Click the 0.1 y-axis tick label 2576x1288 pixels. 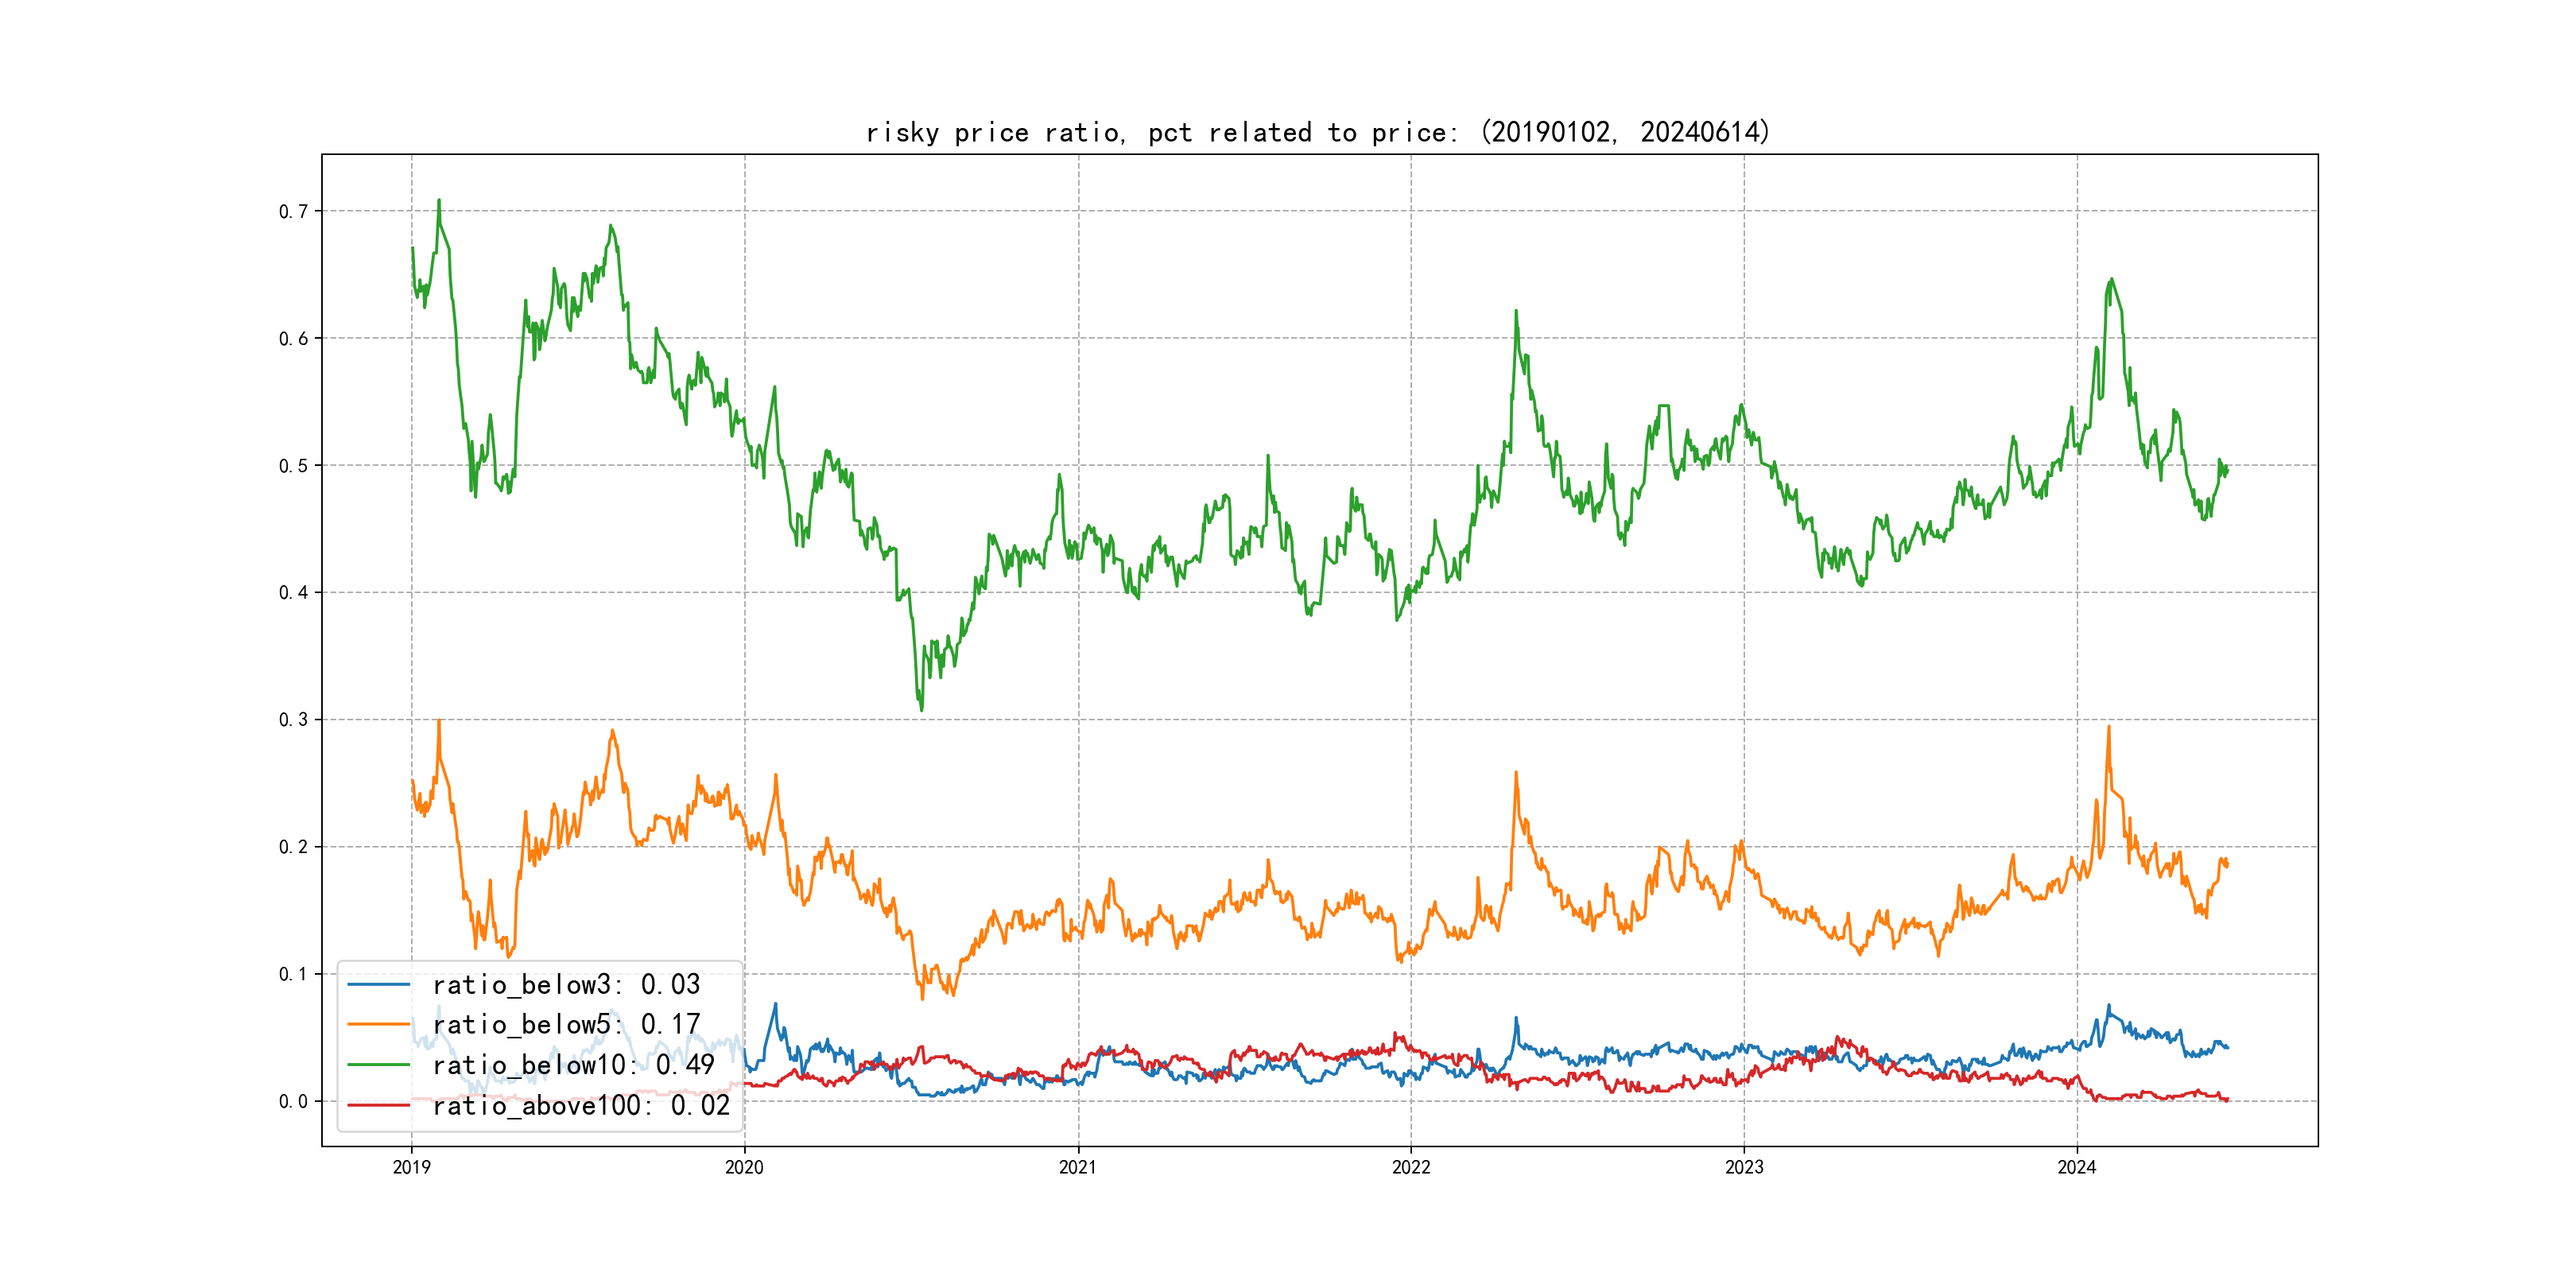pos(293,974)
